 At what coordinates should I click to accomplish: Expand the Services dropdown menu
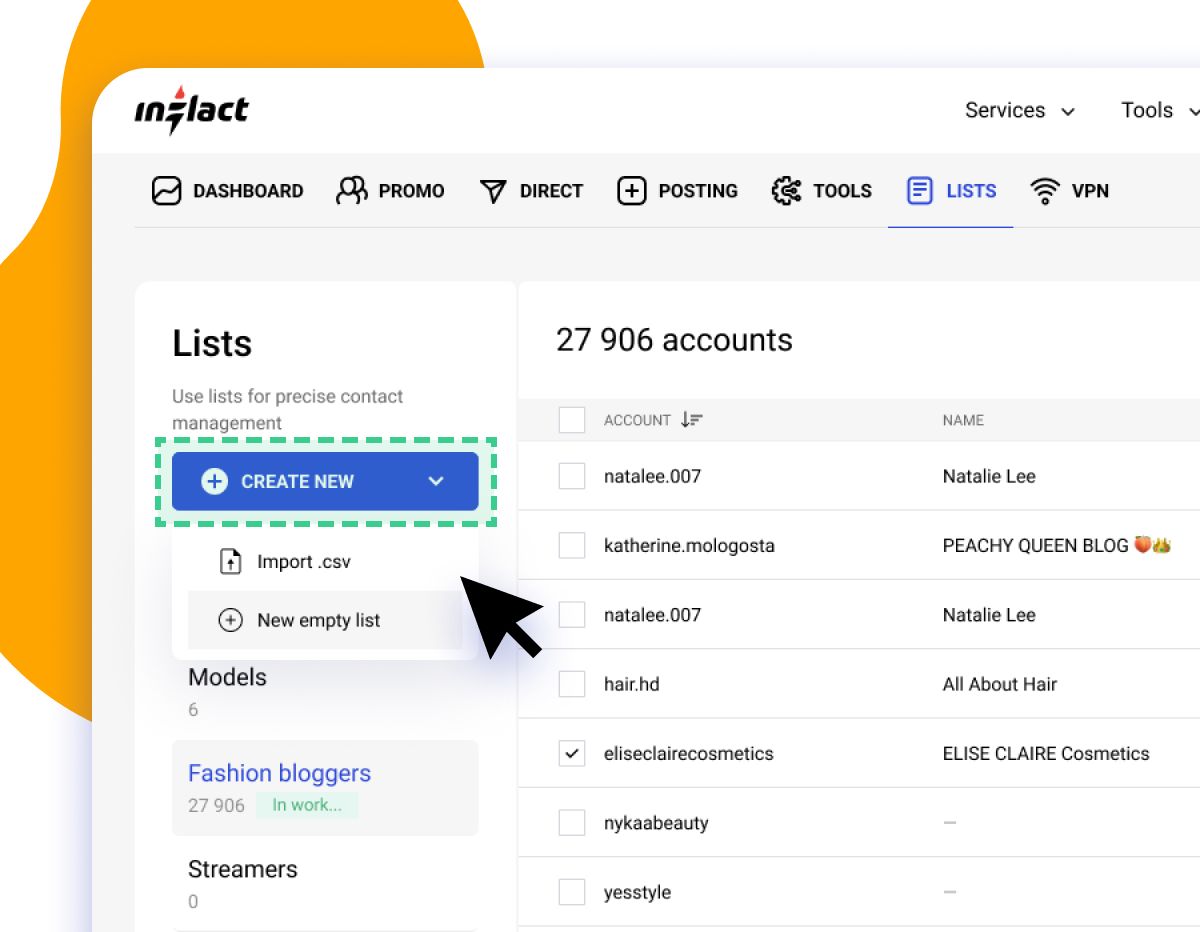coord(1020,110)
